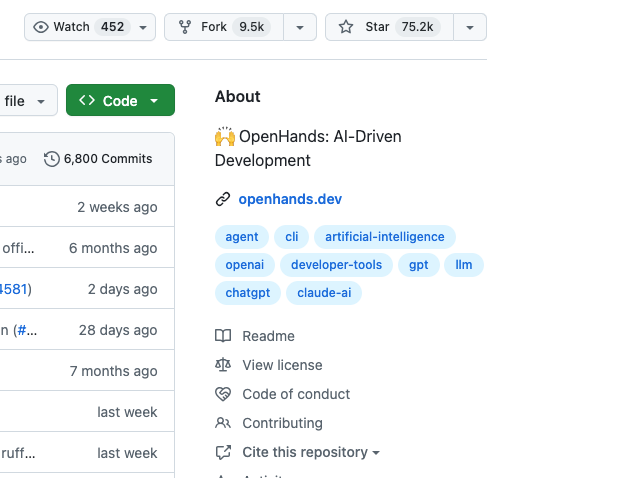Select the agent topic tag
Screen dimensions: 626x478
(x=242, y=237)
